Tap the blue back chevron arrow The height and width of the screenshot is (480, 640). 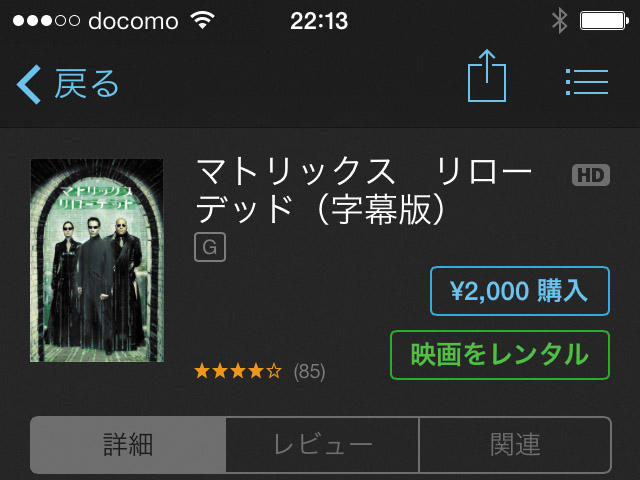click(x=29, y=84)
